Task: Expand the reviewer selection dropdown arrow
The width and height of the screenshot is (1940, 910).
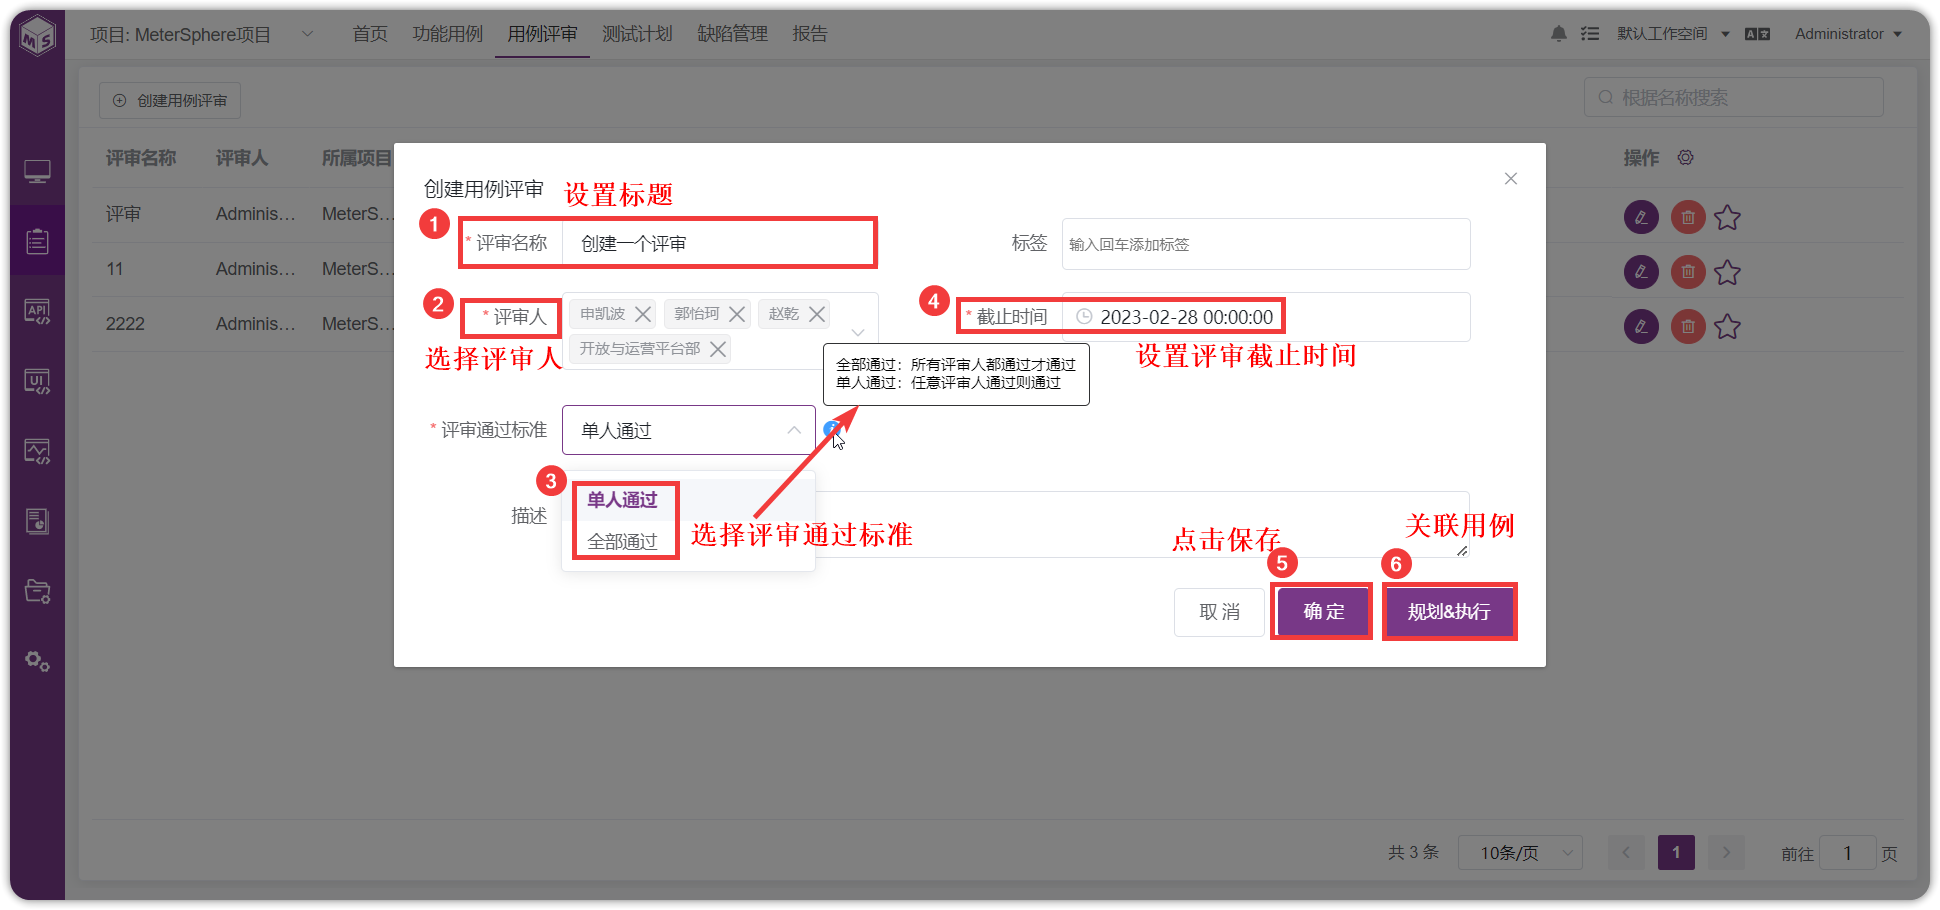Action: coord(858,331)
